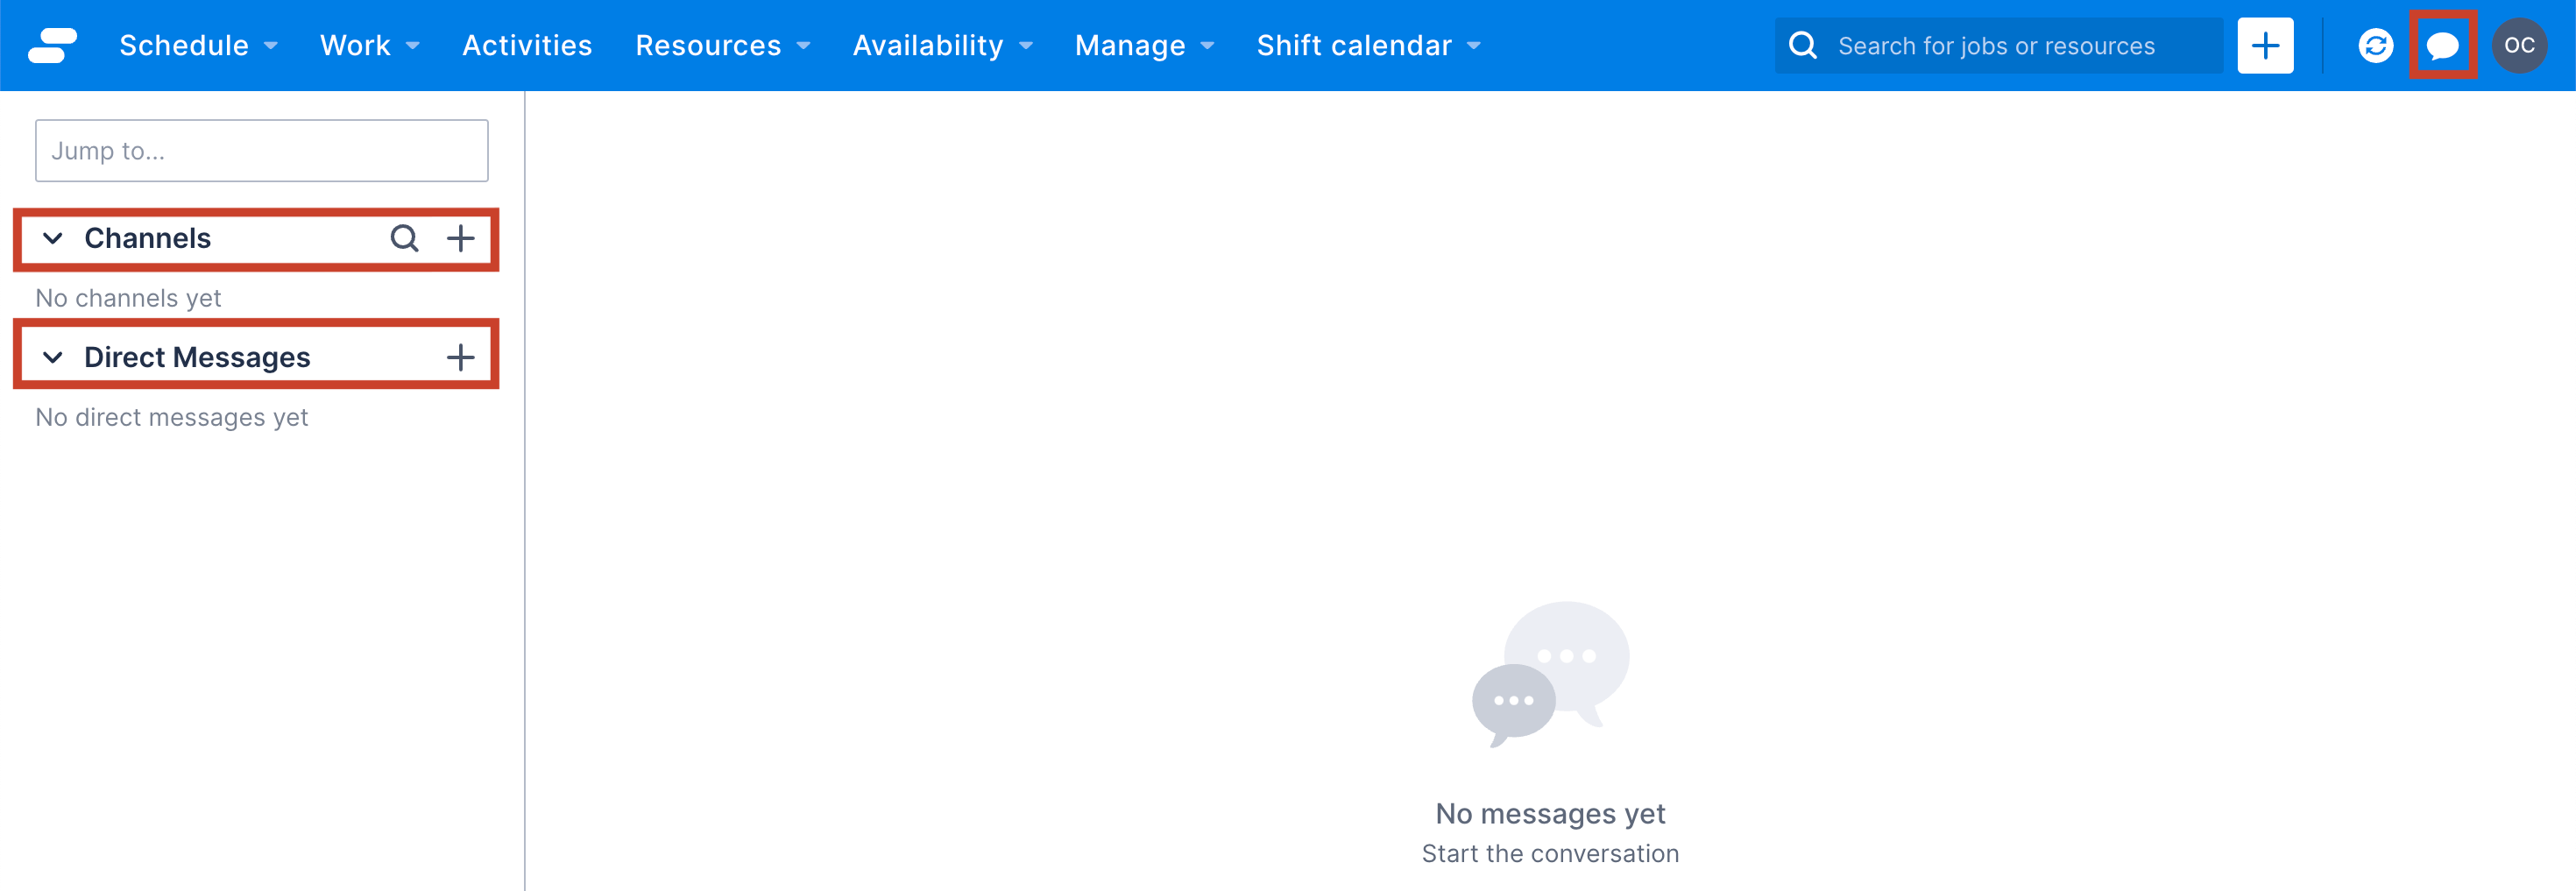The image size is (2576, 891).
Task: Click the jobs or resources search box
Action: [x=1990, y=45]
